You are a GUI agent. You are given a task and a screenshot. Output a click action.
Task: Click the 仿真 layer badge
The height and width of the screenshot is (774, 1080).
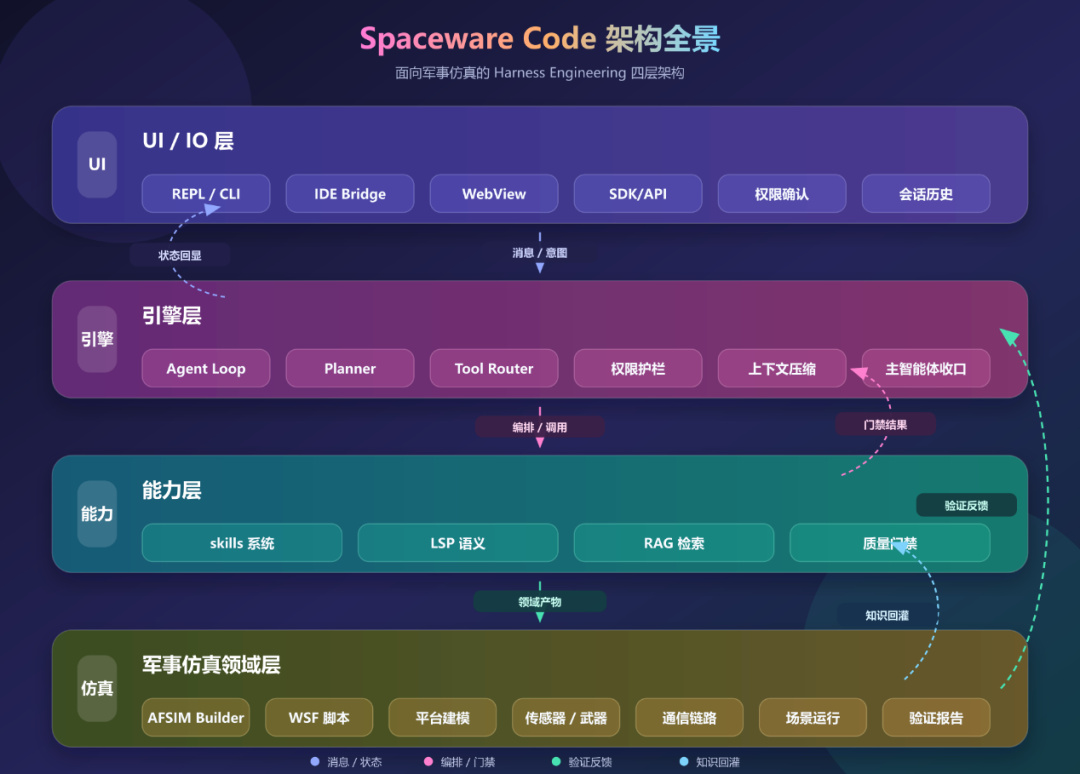(97, 689)
